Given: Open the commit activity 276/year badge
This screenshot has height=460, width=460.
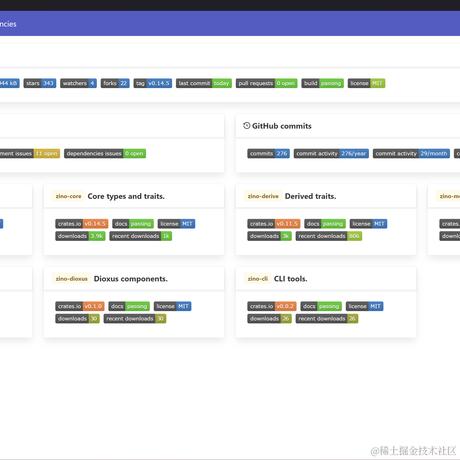Looking at the screenshot, I should point(331,154).
